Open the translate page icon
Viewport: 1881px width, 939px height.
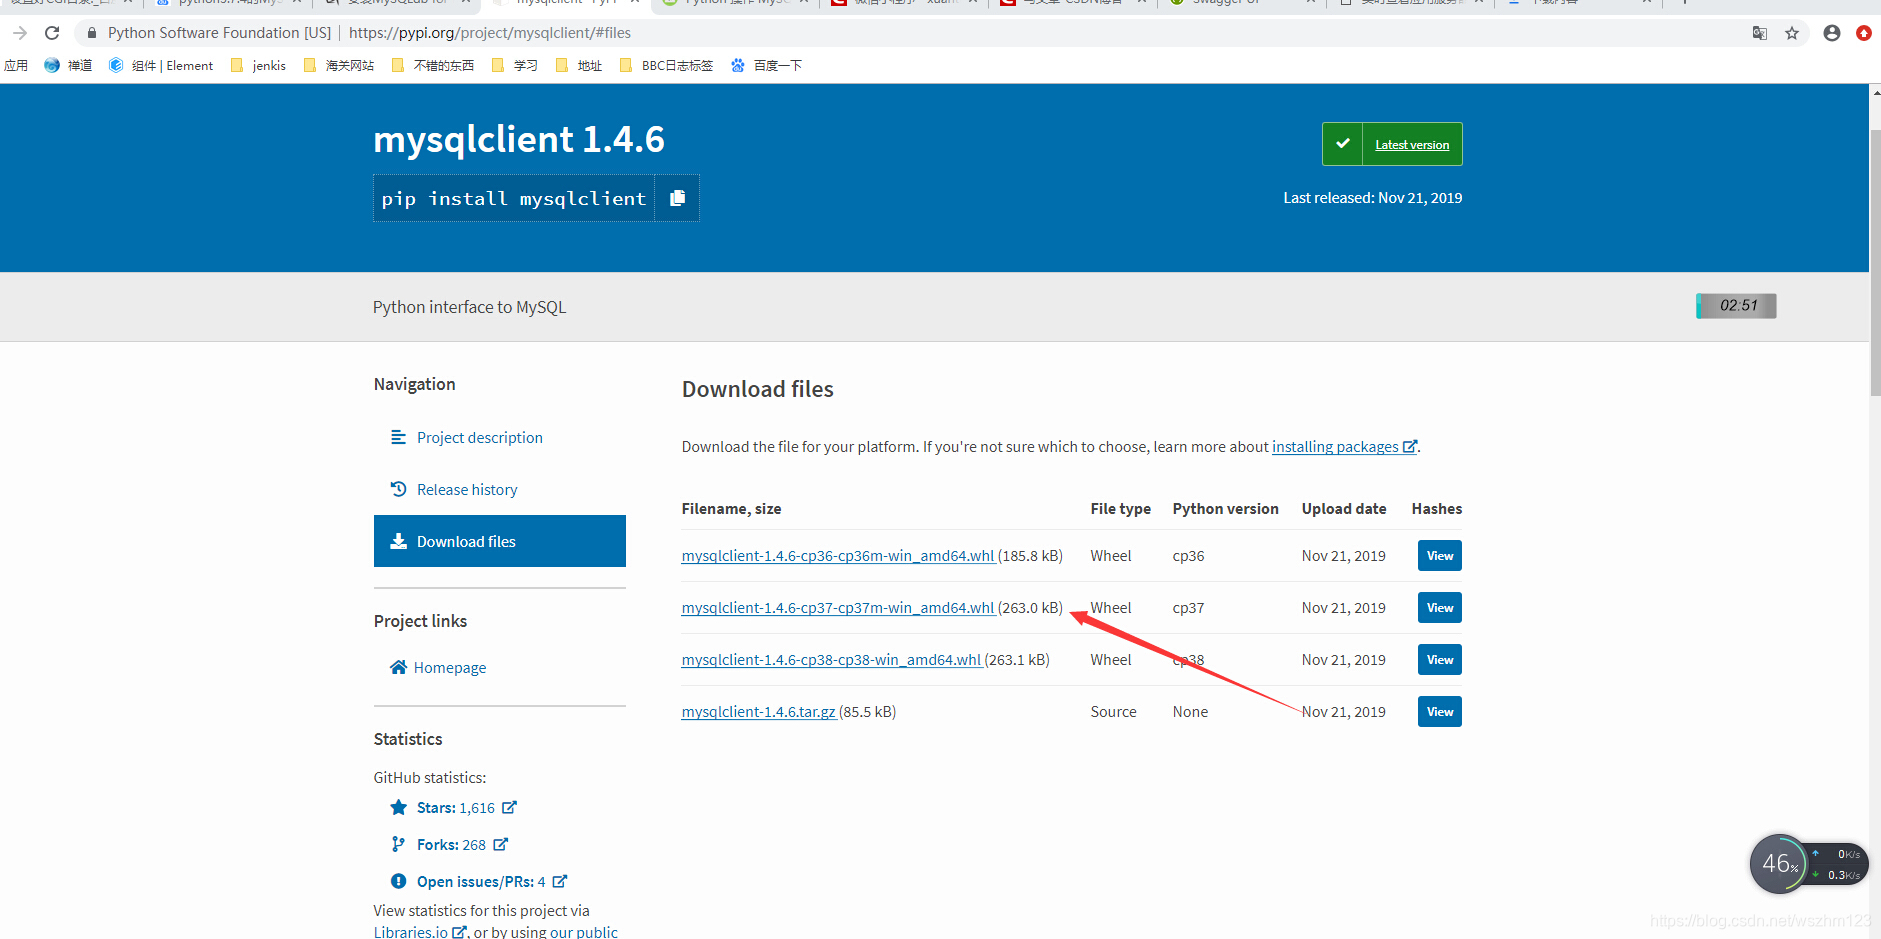tap(1760, 33)
